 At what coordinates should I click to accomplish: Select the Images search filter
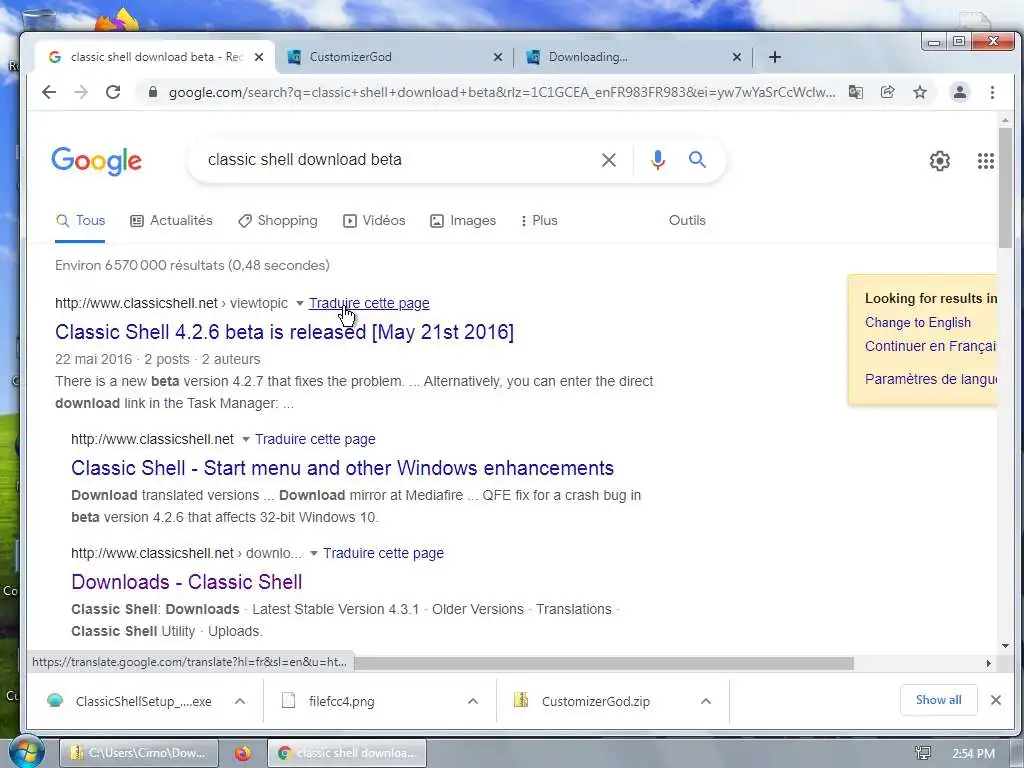(463, 221)
